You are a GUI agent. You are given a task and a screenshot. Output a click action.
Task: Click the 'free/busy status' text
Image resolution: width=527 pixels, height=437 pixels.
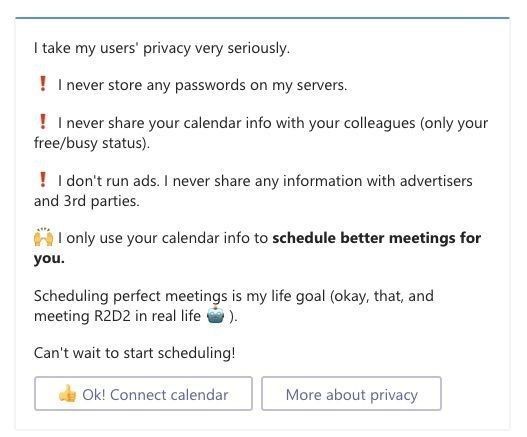[92, 143]
